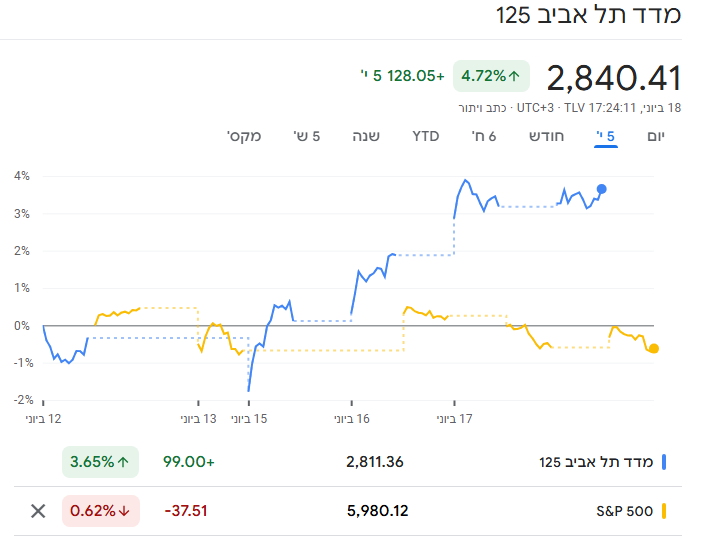The image size is (707, 538).
Task: Click the מדד תל אביב 125 row label
Action: [596, 462]
